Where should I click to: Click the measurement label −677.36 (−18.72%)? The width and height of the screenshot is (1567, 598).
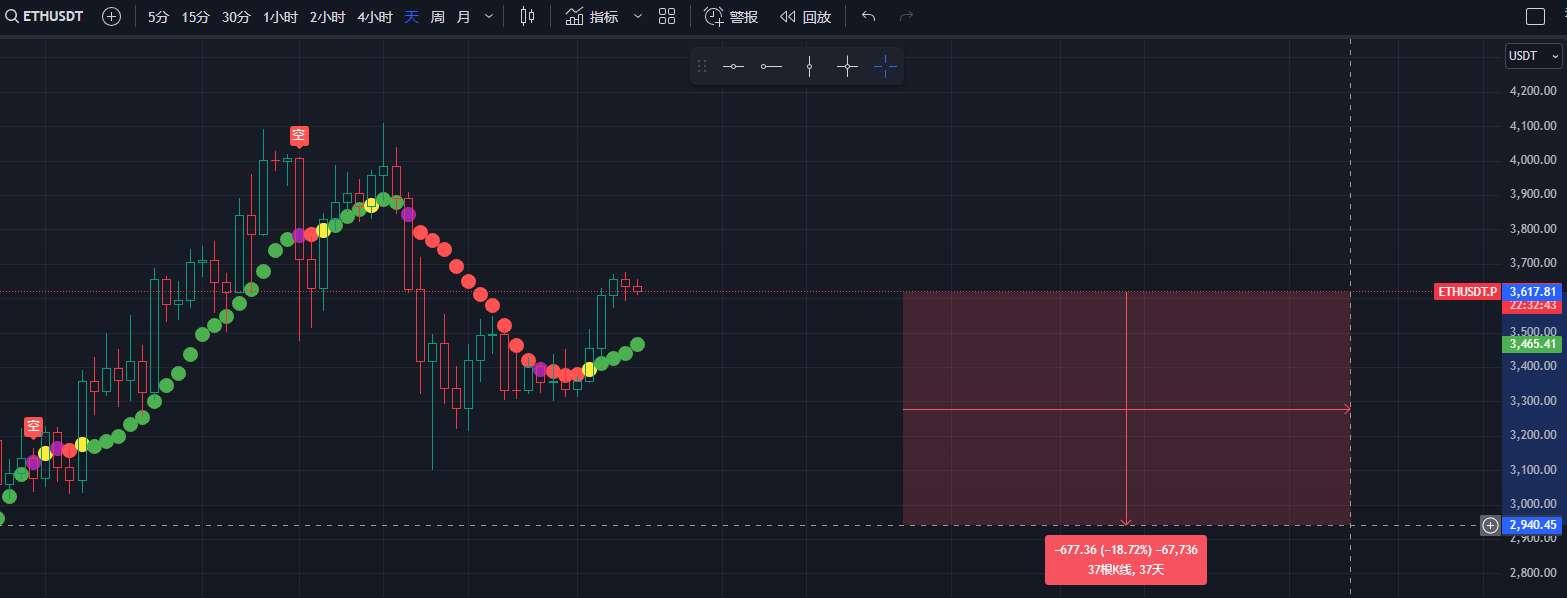pyautogui.click(x=1126, y=551)
